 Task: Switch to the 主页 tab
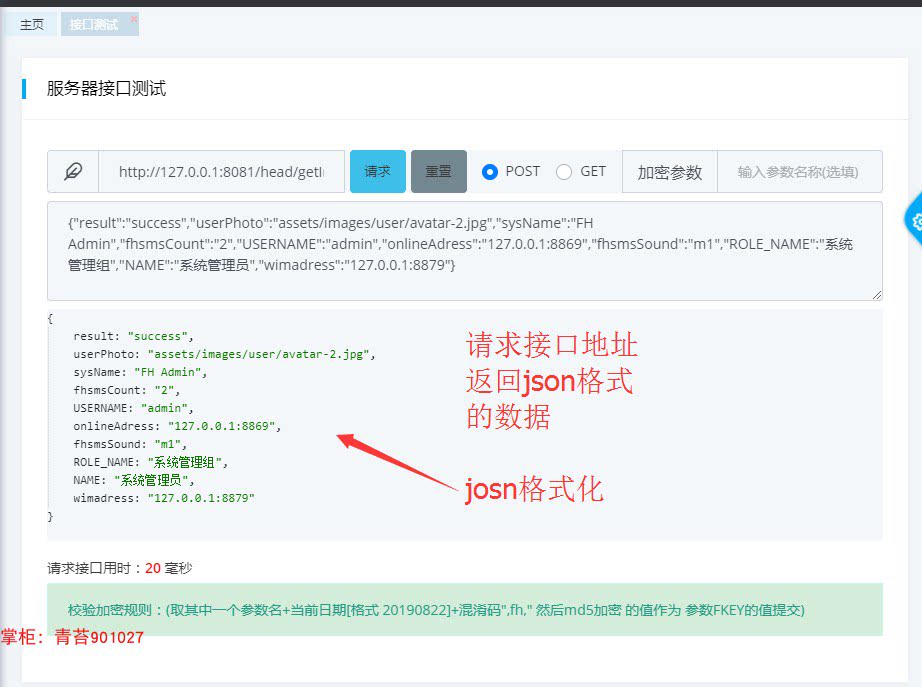32,25
